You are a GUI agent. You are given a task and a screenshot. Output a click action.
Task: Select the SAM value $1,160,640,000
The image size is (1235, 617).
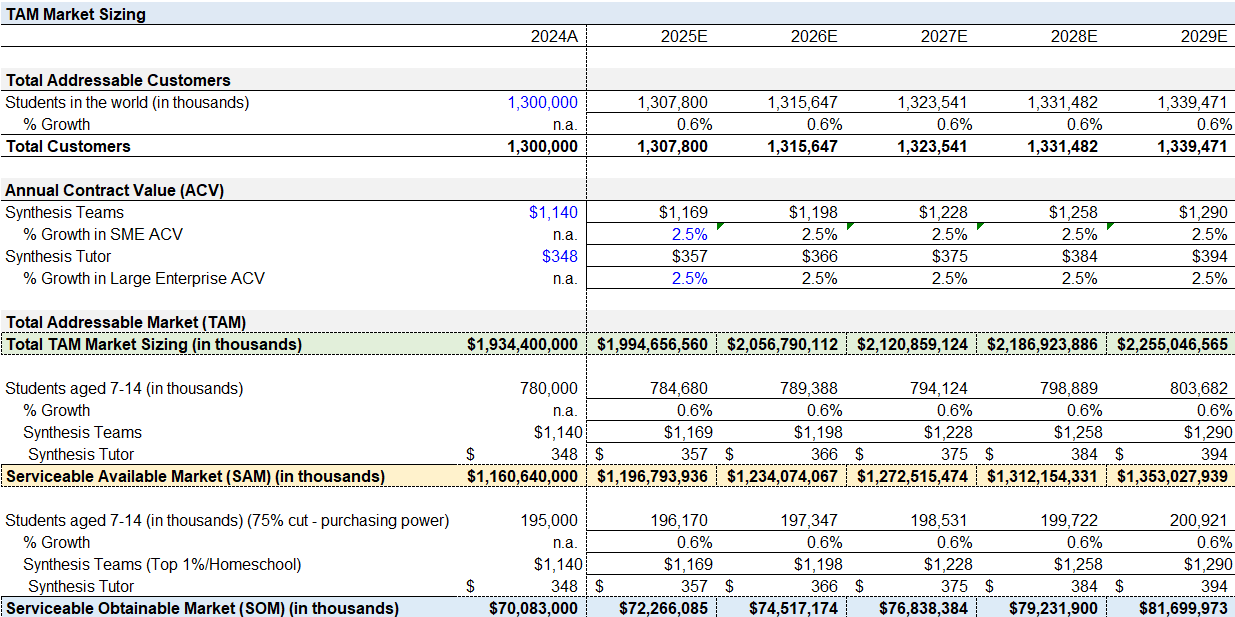523,476
